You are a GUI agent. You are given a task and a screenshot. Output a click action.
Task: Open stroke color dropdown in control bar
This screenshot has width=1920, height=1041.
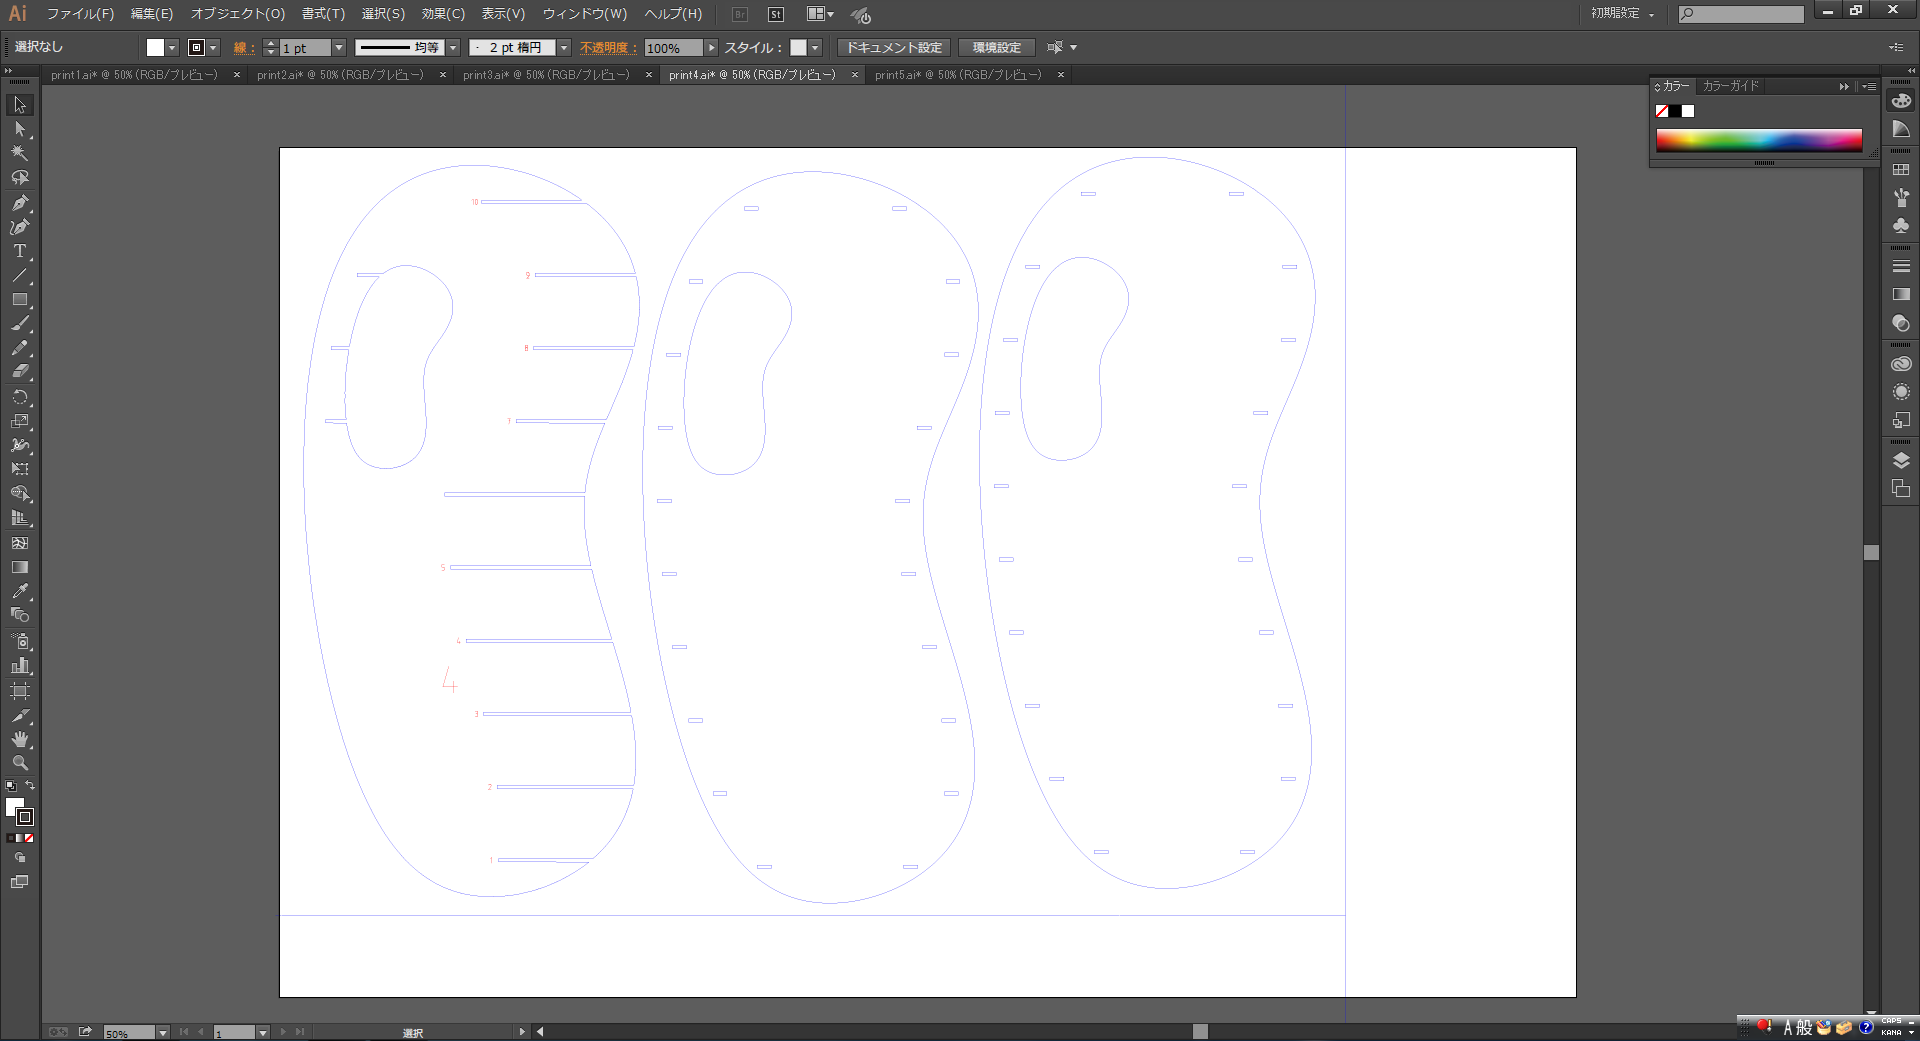tap(213, 48)
